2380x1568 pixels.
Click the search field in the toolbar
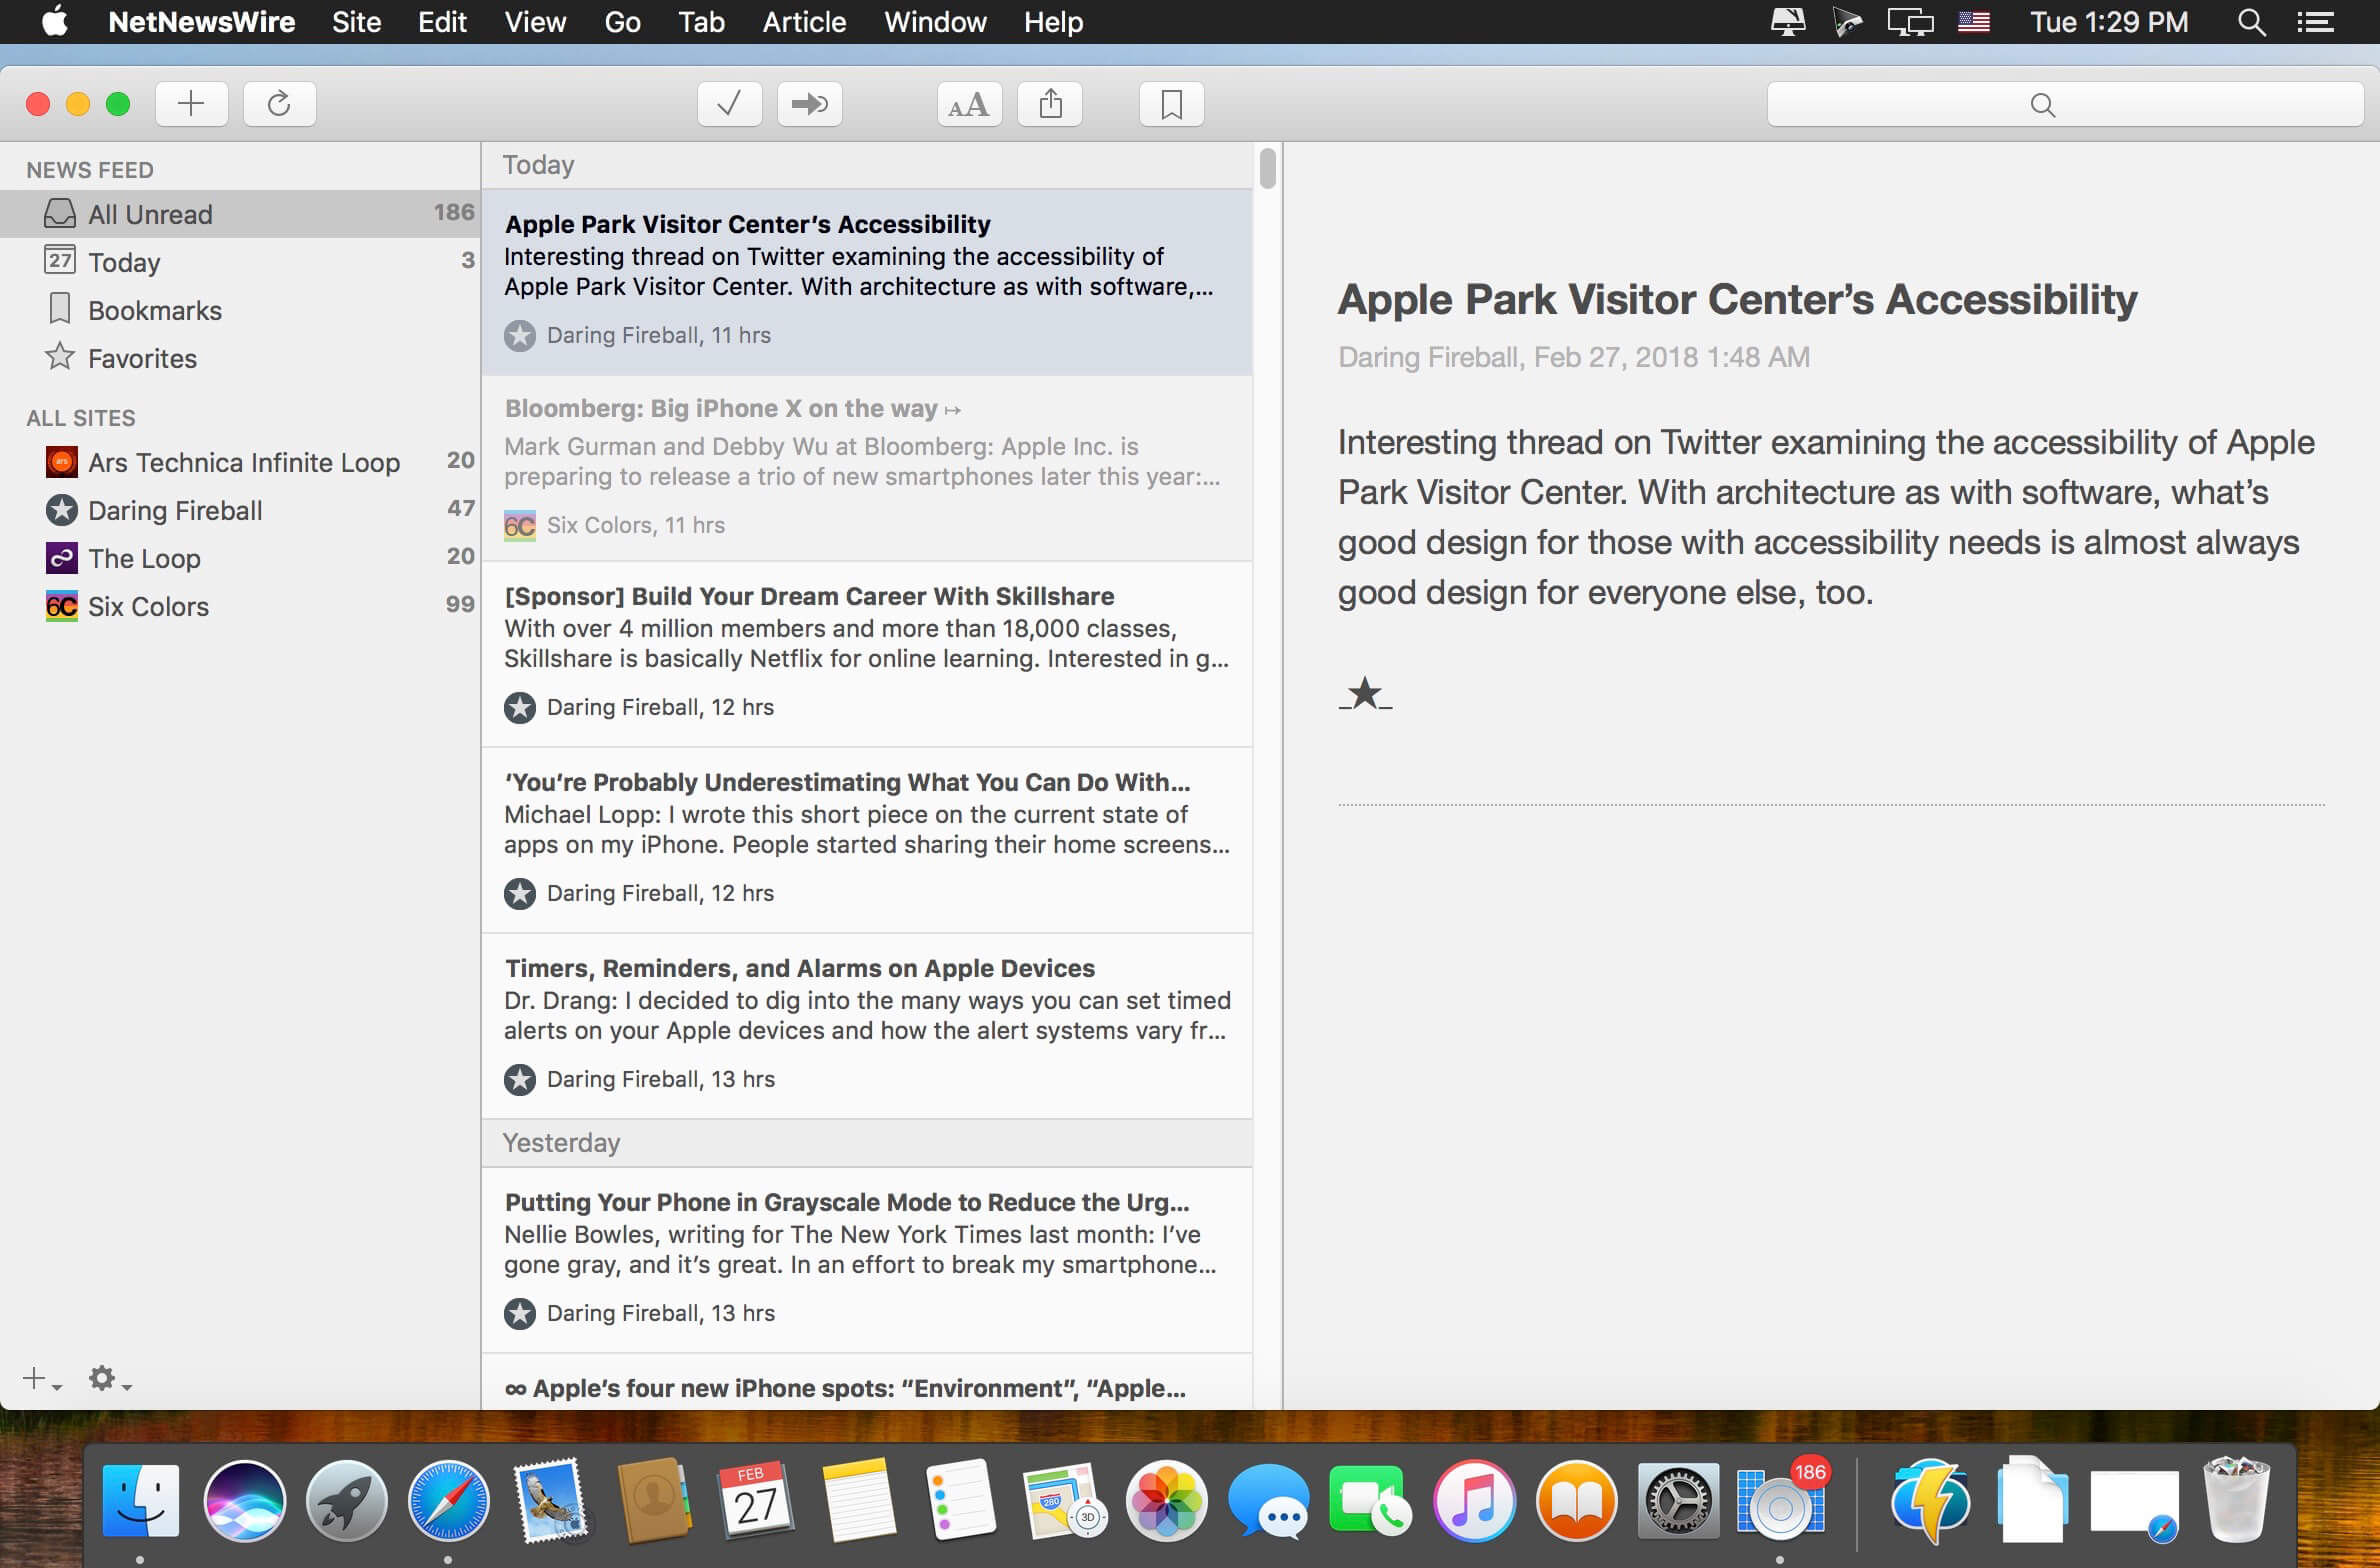pyautogui.click(x=2065, y=104)
